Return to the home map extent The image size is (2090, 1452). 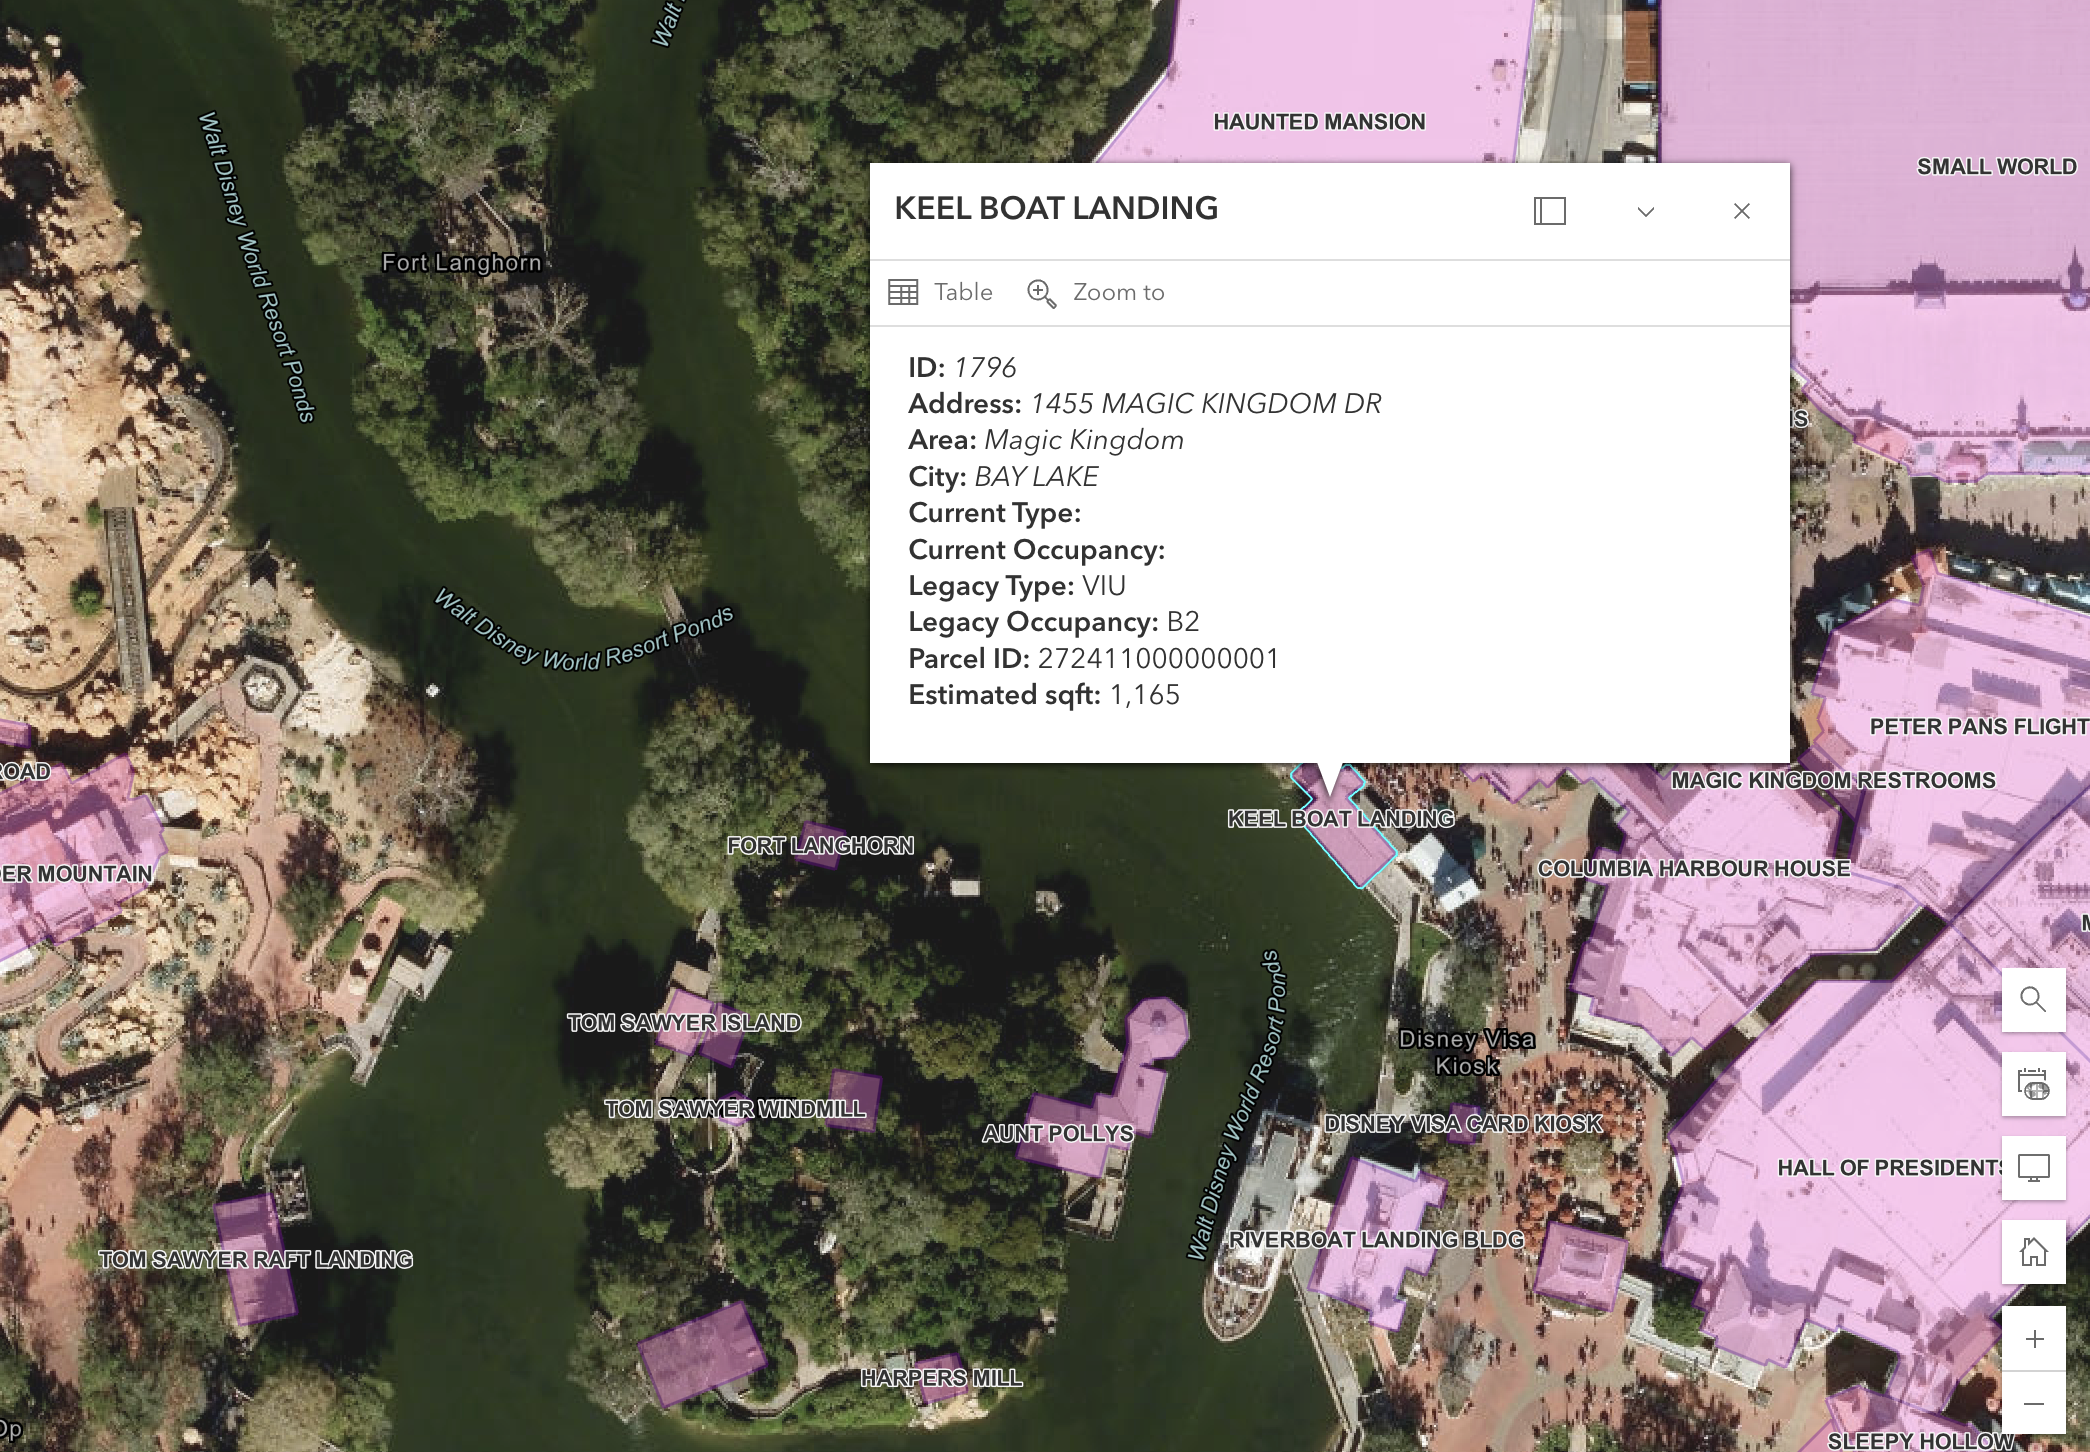2033,1252
